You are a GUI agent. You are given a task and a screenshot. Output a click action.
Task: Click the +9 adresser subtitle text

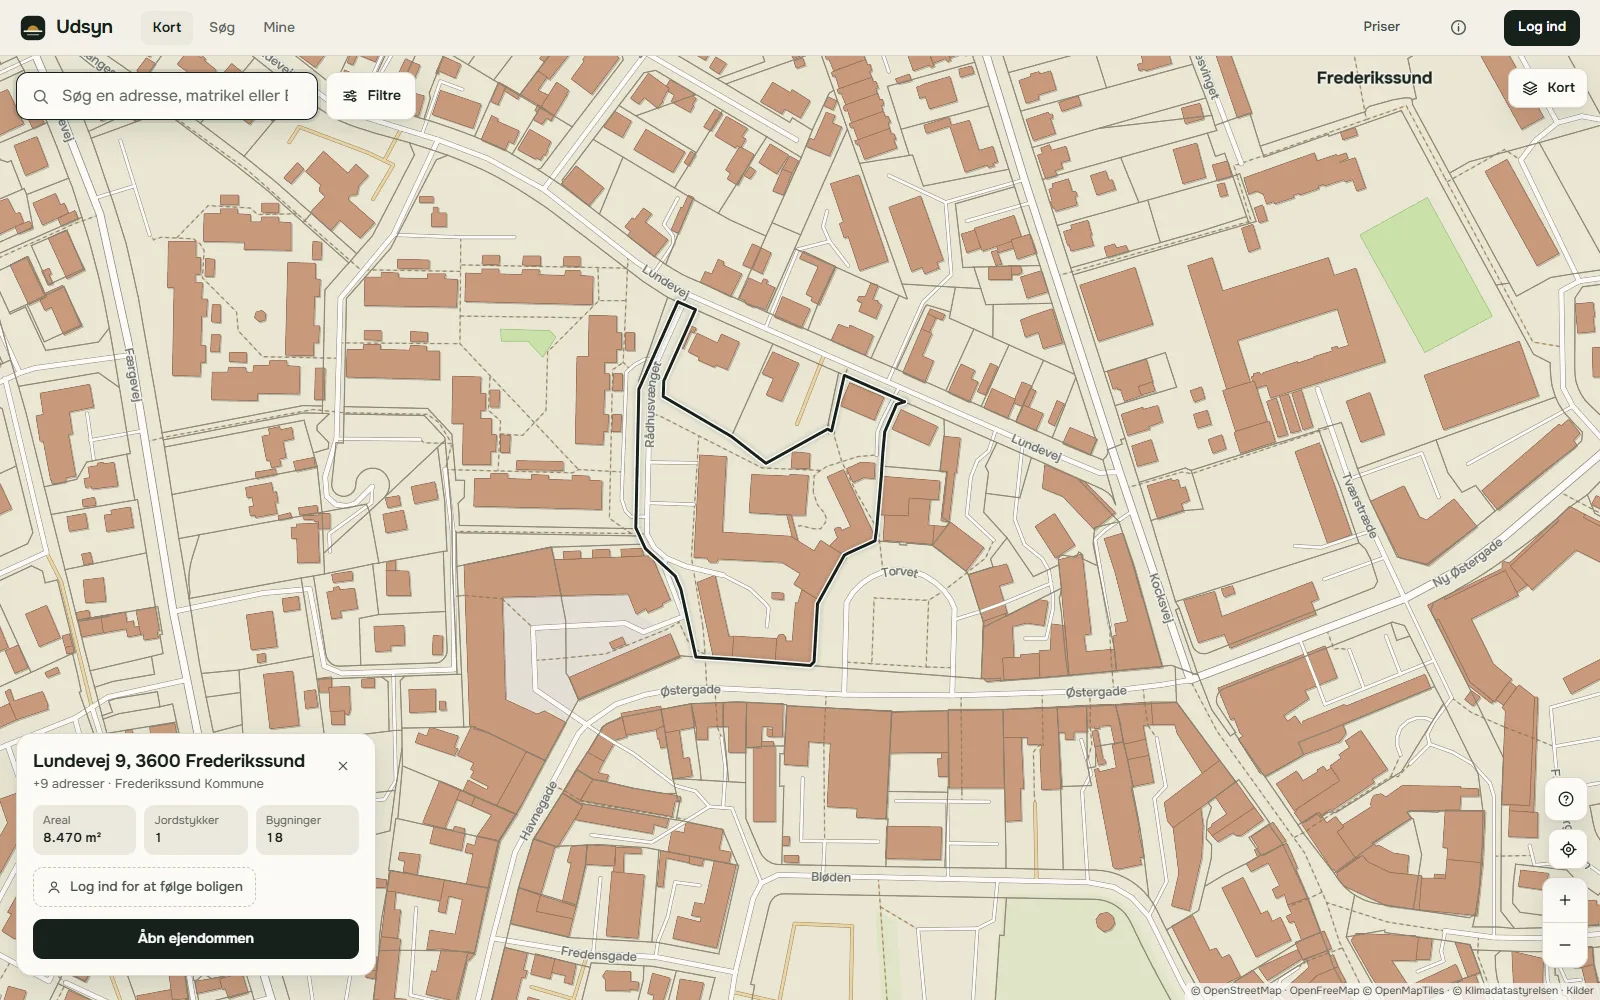click(x=148, y=784)
